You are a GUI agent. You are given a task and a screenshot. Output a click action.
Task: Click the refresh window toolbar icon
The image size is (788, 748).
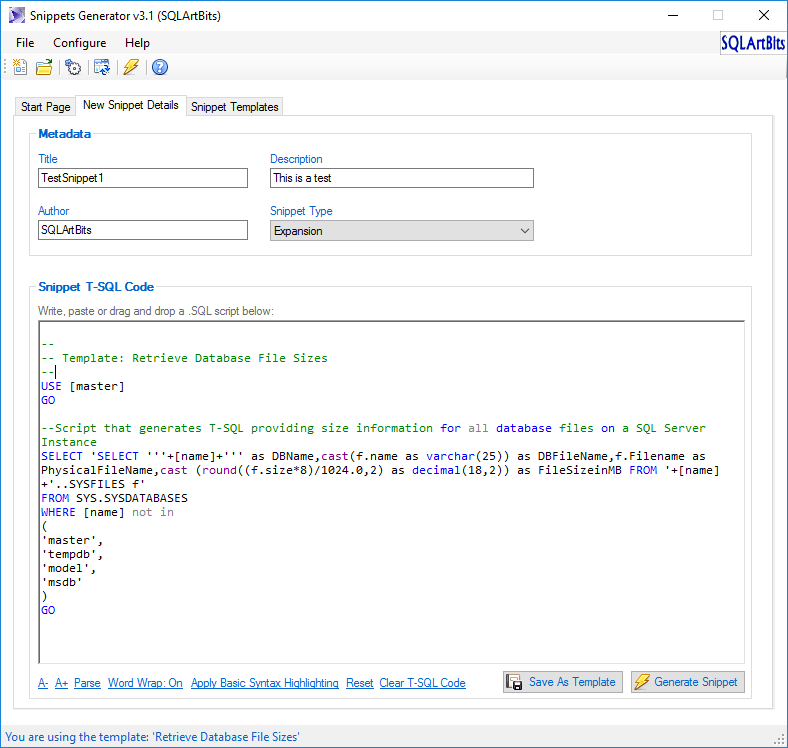tap(101, 67)
